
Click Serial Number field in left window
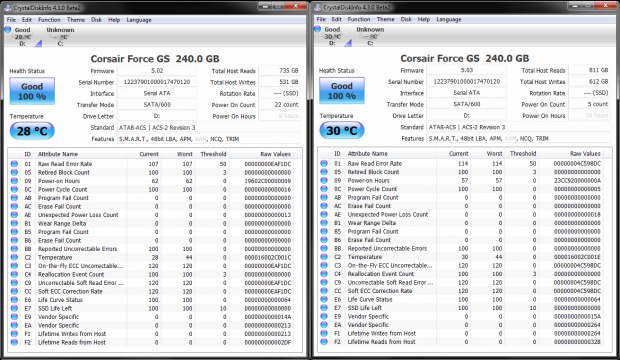(x=157, y=82)
